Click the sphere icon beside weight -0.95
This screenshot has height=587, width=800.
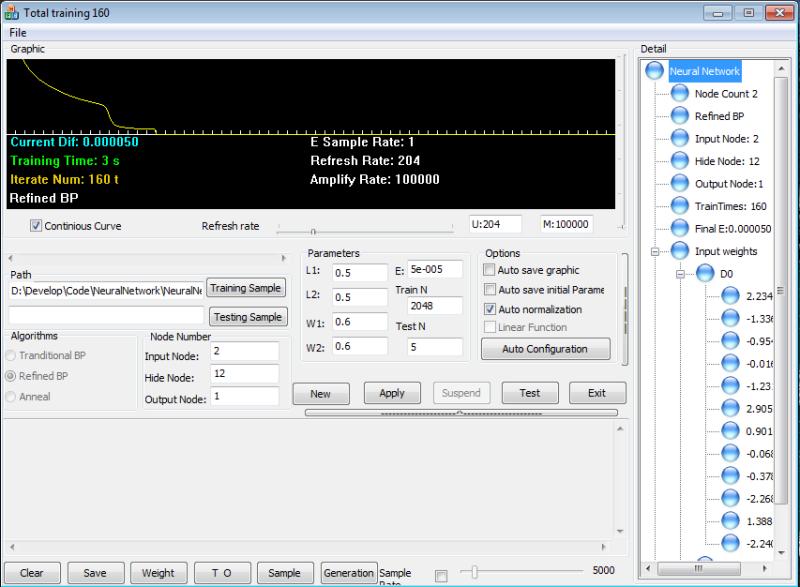click(x=730, y=341)
